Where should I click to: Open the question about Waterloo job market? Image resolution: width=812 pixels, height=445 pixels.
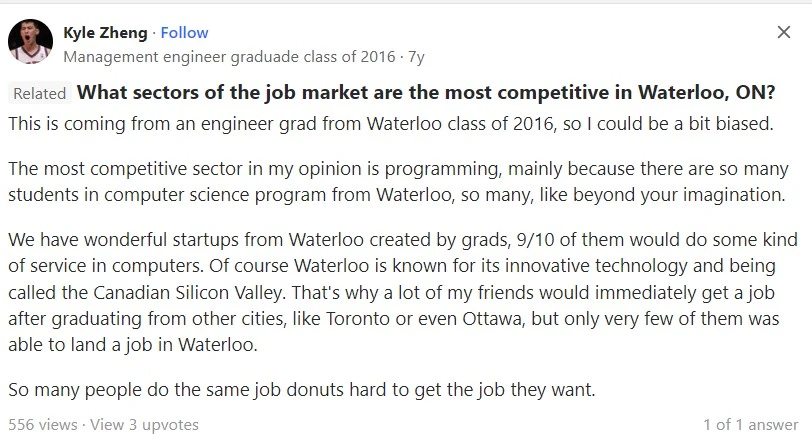[426, 93]
